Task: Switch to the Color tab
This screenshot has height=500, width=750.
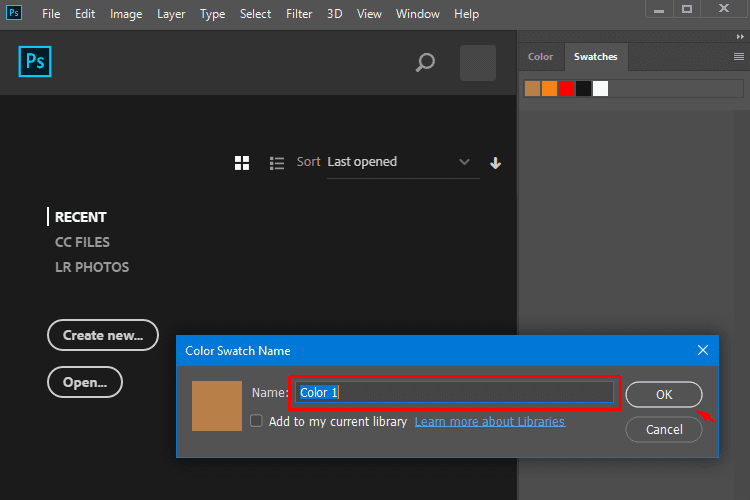Action: click(x=540, y=56)
